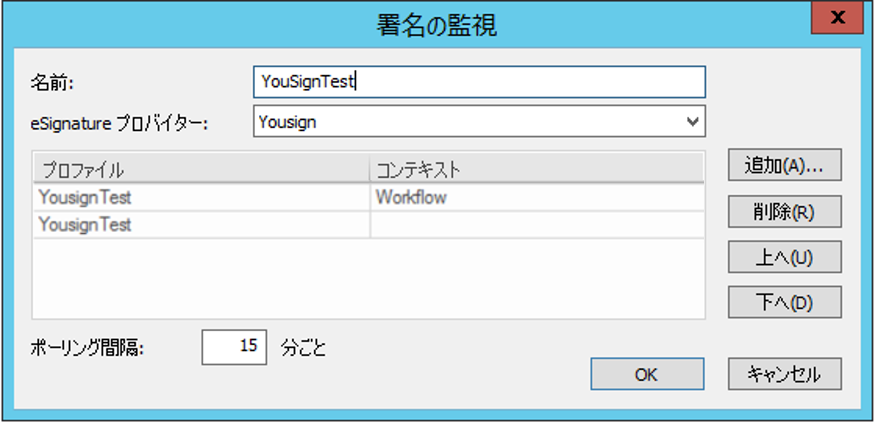Click the キャンセル button
The height and width of the screenshot is (423, 878).
click(784, 374)
